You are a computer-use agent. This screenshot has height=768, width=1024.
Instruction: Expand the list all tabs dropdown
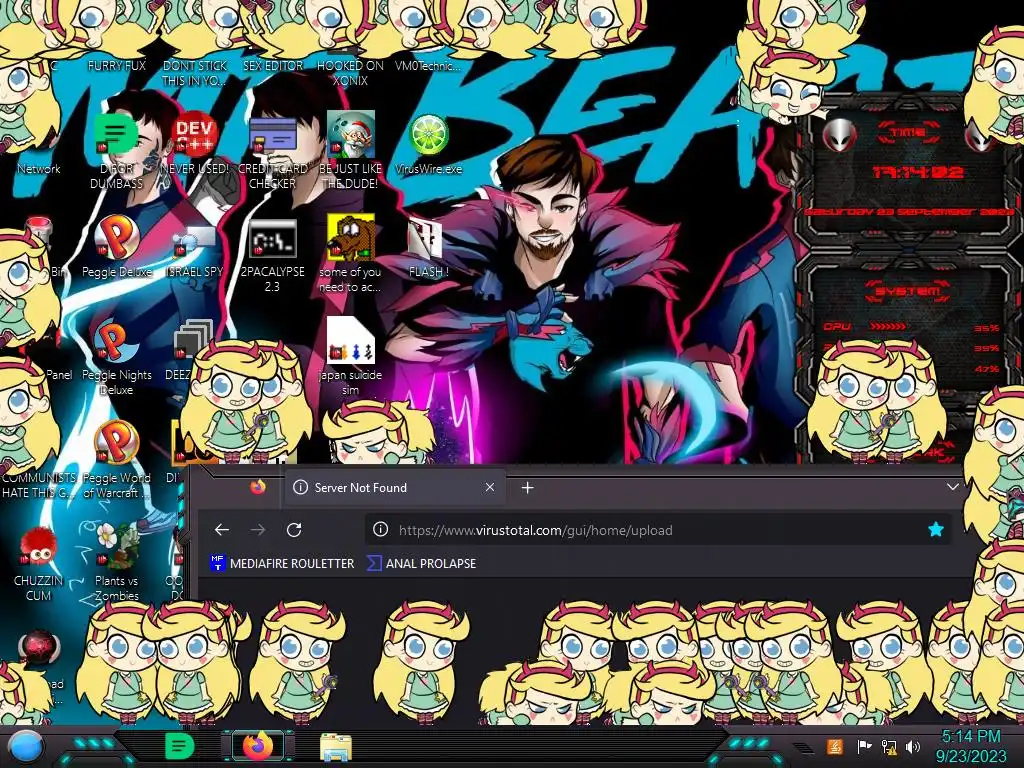click(953, 487)
